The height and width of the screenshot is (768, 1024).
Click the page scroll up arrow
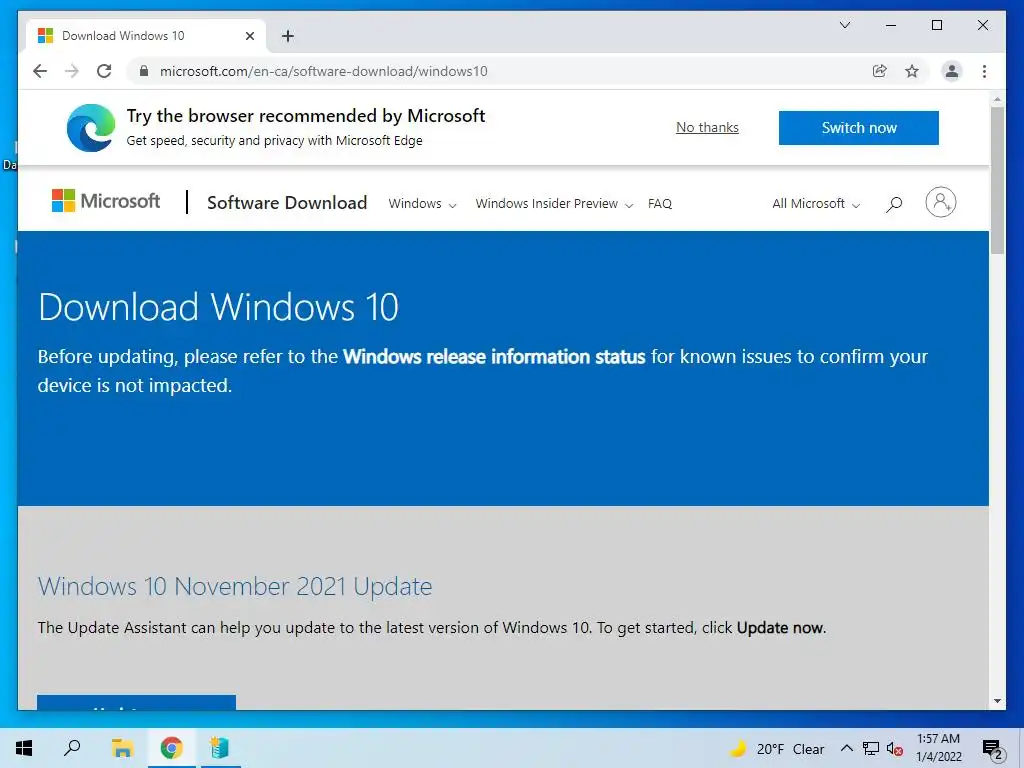coord(997,99)
